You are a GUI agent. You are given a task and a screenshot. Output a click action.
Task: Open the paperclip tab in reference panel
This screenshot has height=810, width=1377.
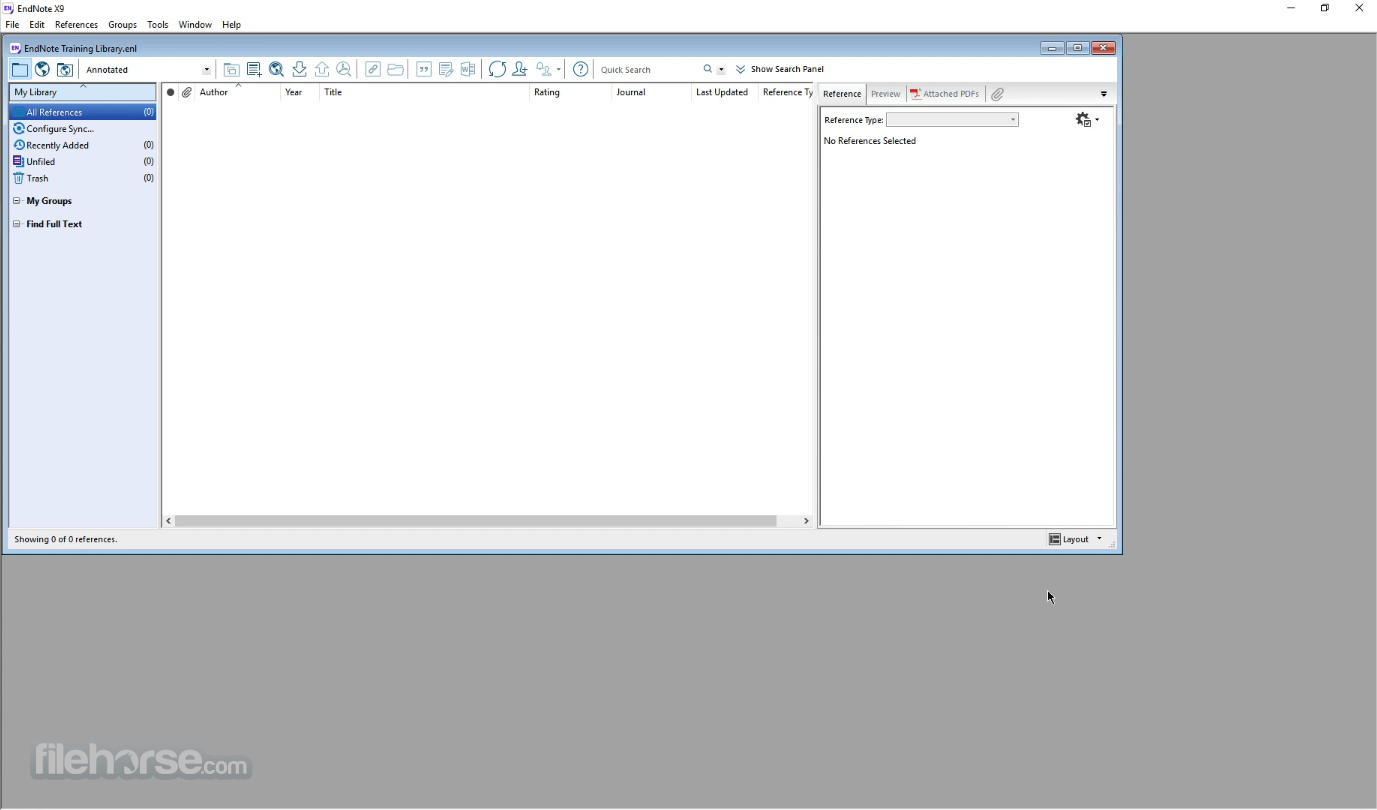point(998,94)
